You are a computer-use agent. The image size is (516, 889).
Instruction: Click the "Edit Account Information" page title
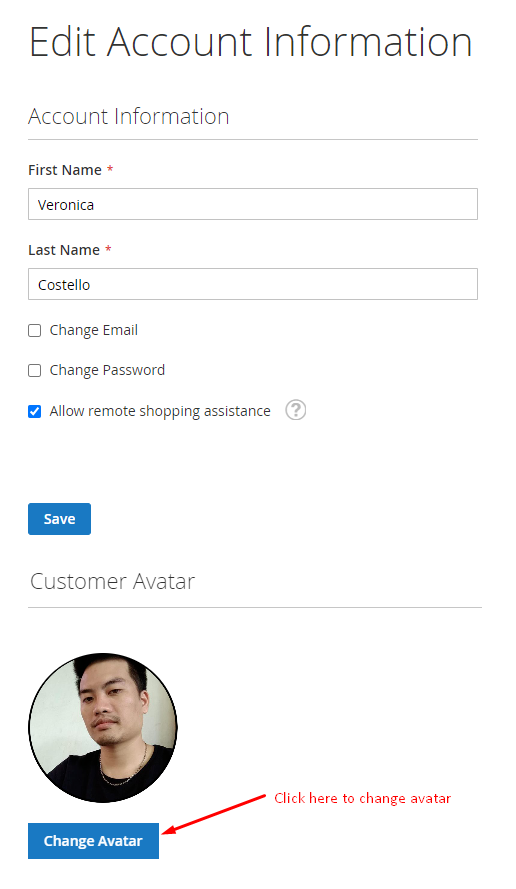coord(251,42)
